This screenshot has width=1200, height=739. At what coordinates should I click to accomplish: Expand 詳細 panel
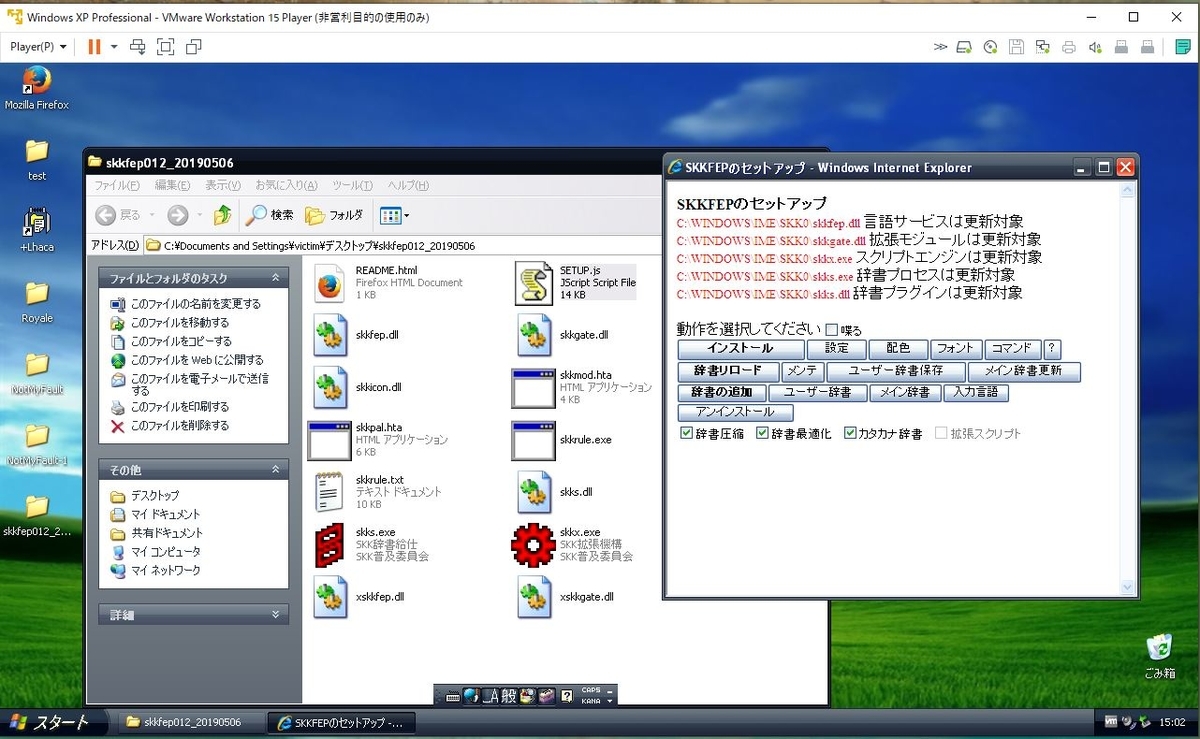[x=275, y=614]
